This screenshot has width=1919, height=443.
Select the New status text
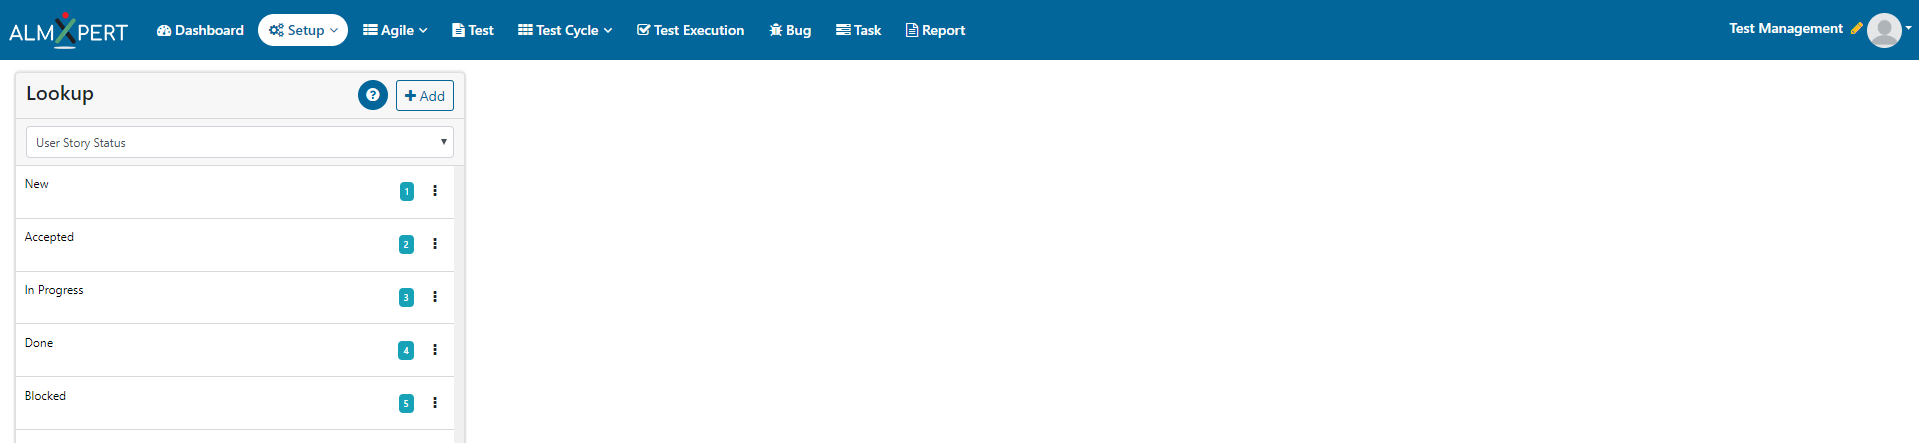pos(37,184)
